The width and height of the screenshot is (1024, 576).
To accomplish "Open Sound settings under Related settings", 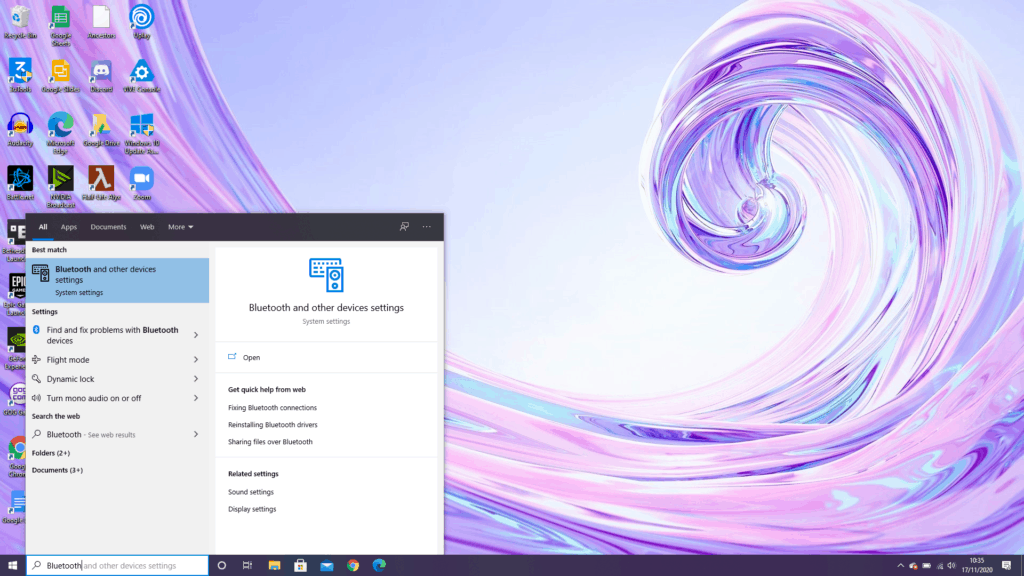I will (x=250, y=492).
